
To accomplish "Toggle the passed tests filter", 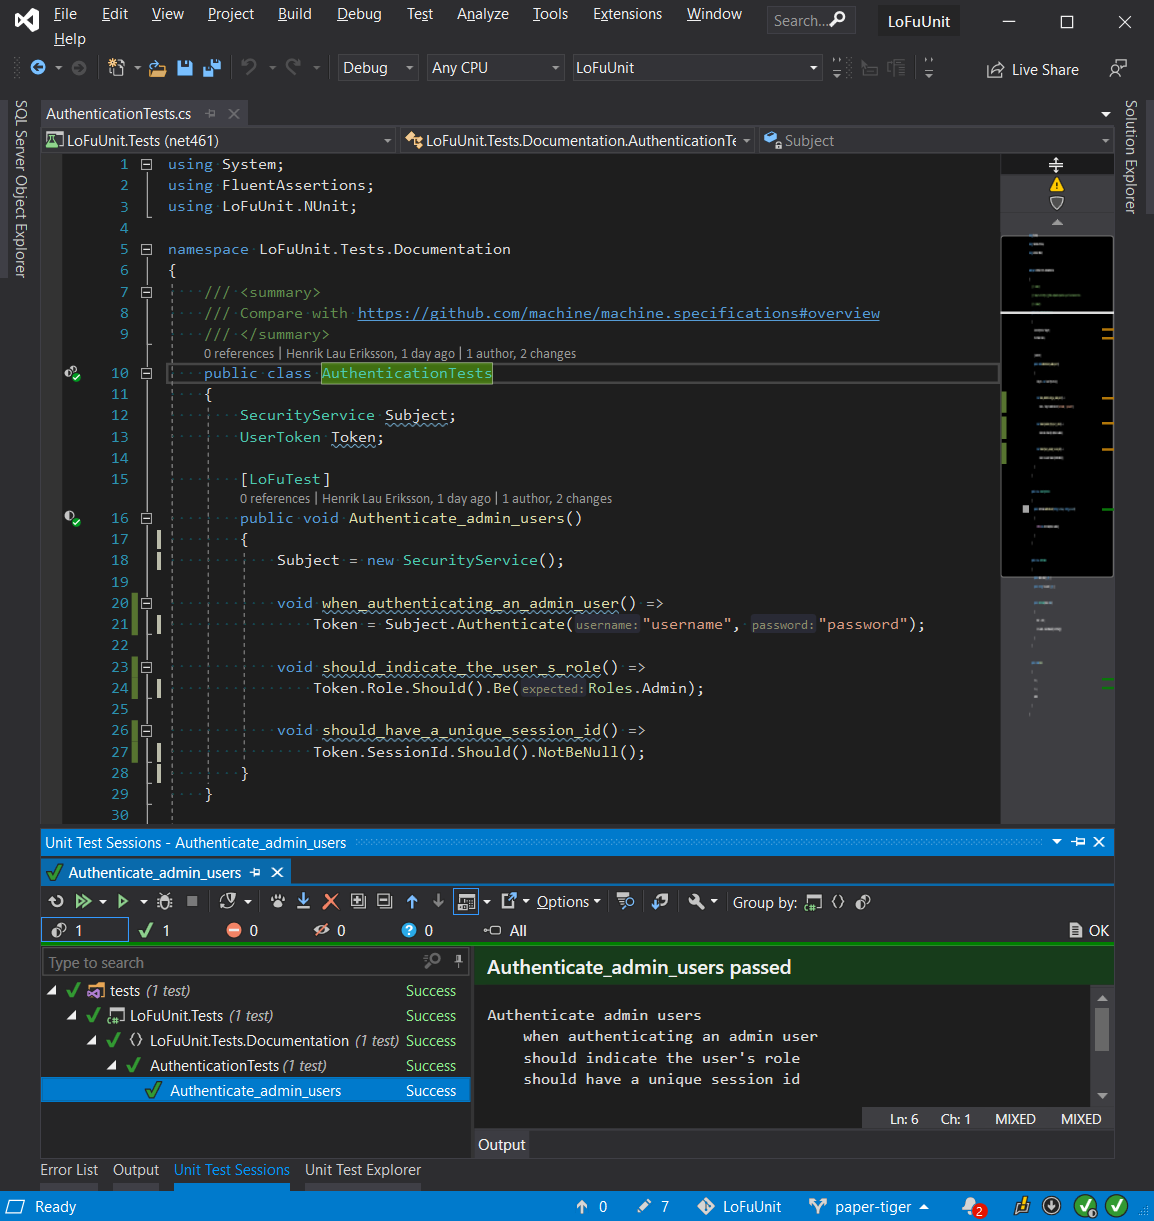I will (x=155, y=930).
